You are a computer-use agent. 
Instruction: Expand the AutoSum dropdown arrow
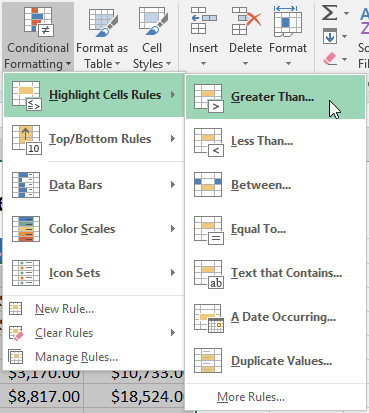tap(346, 13)
